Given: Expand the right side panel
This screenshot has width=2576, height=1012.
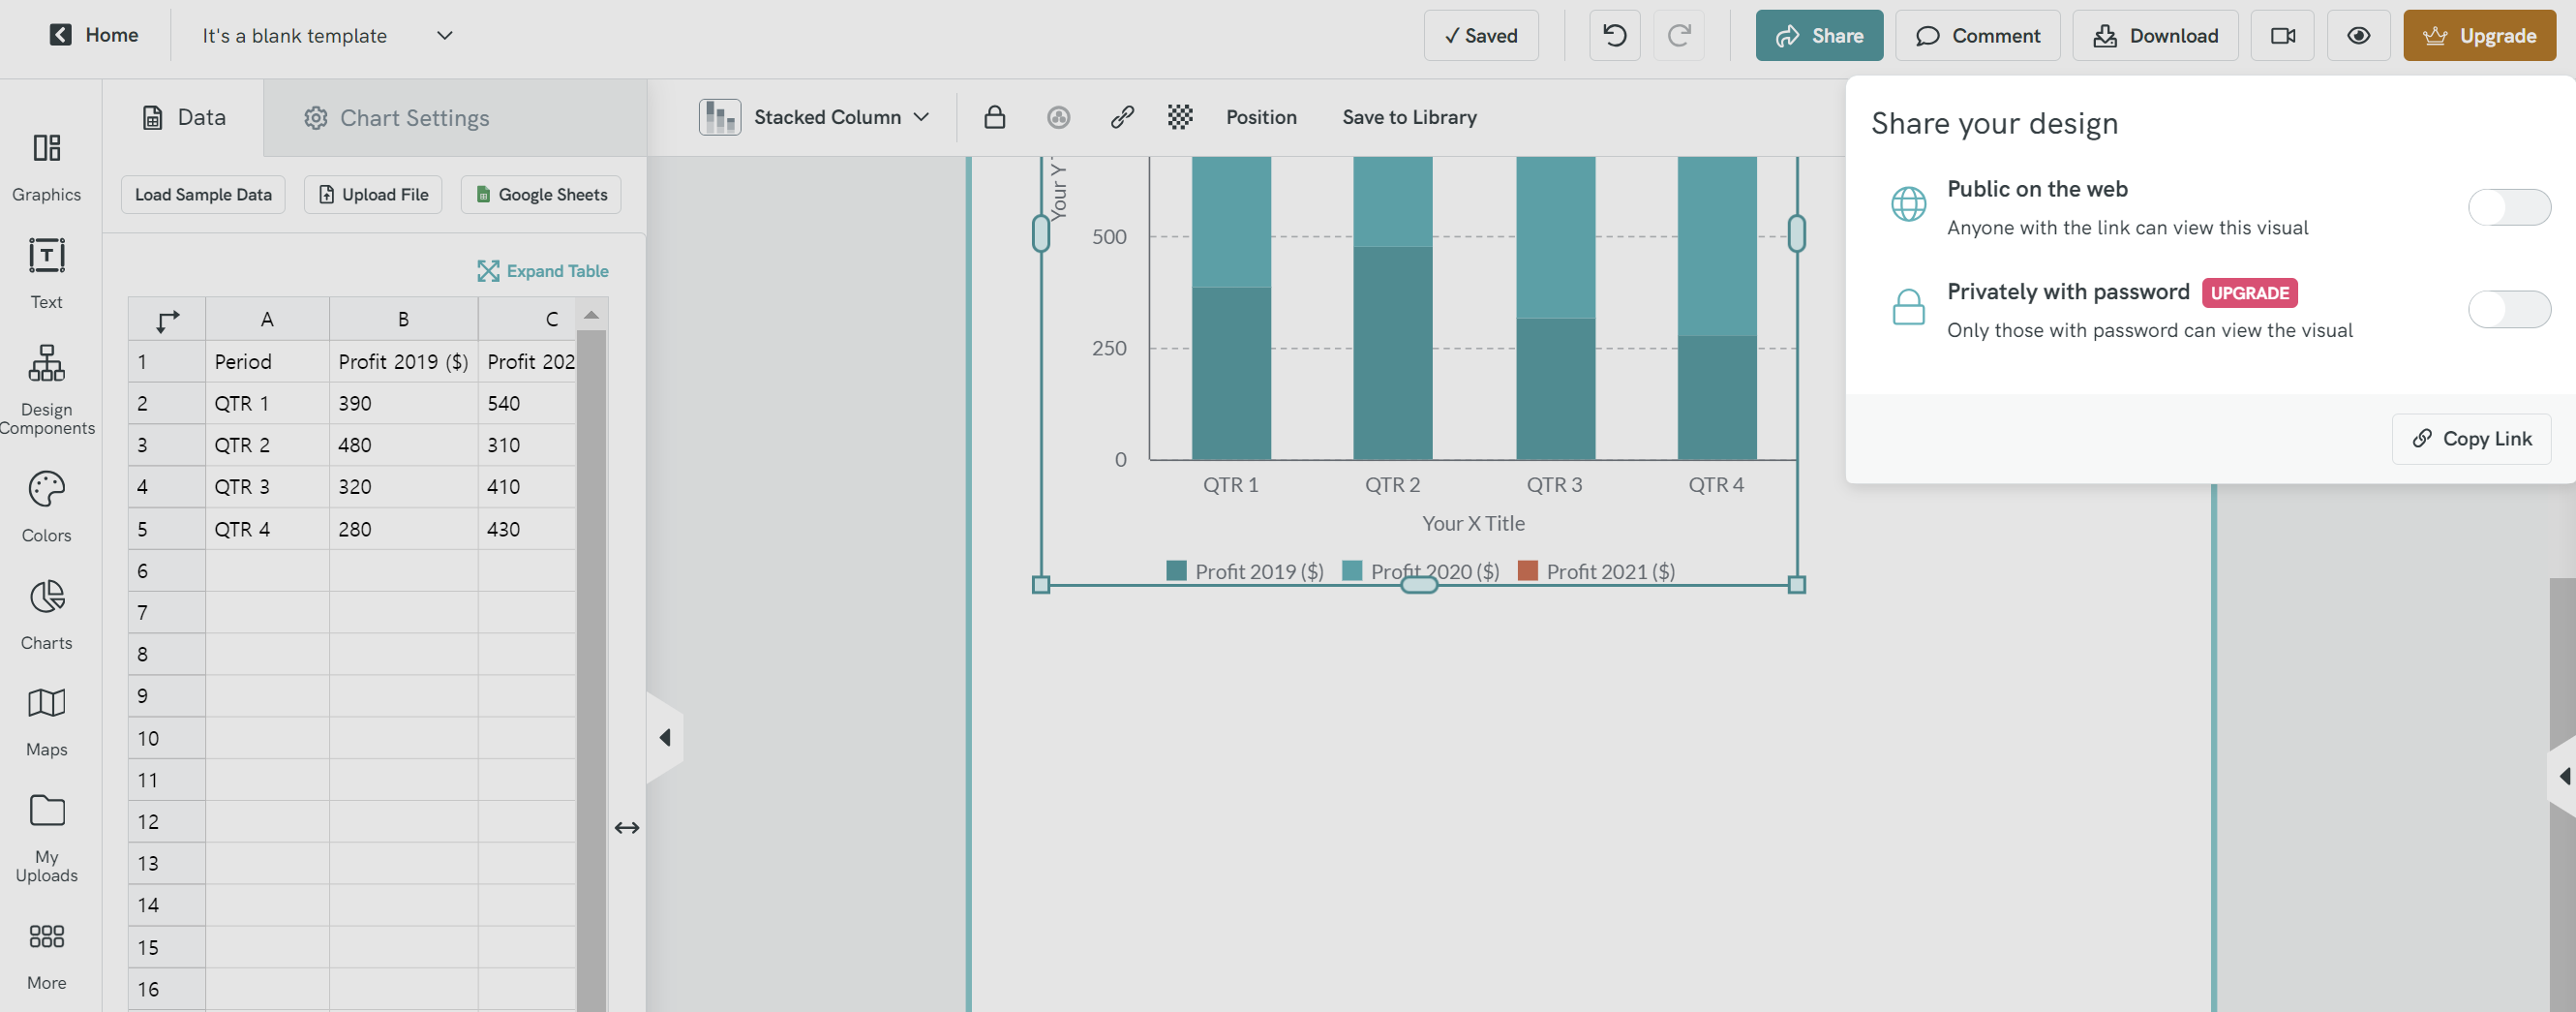Looking at the screenshot, I should (2563, 776).
